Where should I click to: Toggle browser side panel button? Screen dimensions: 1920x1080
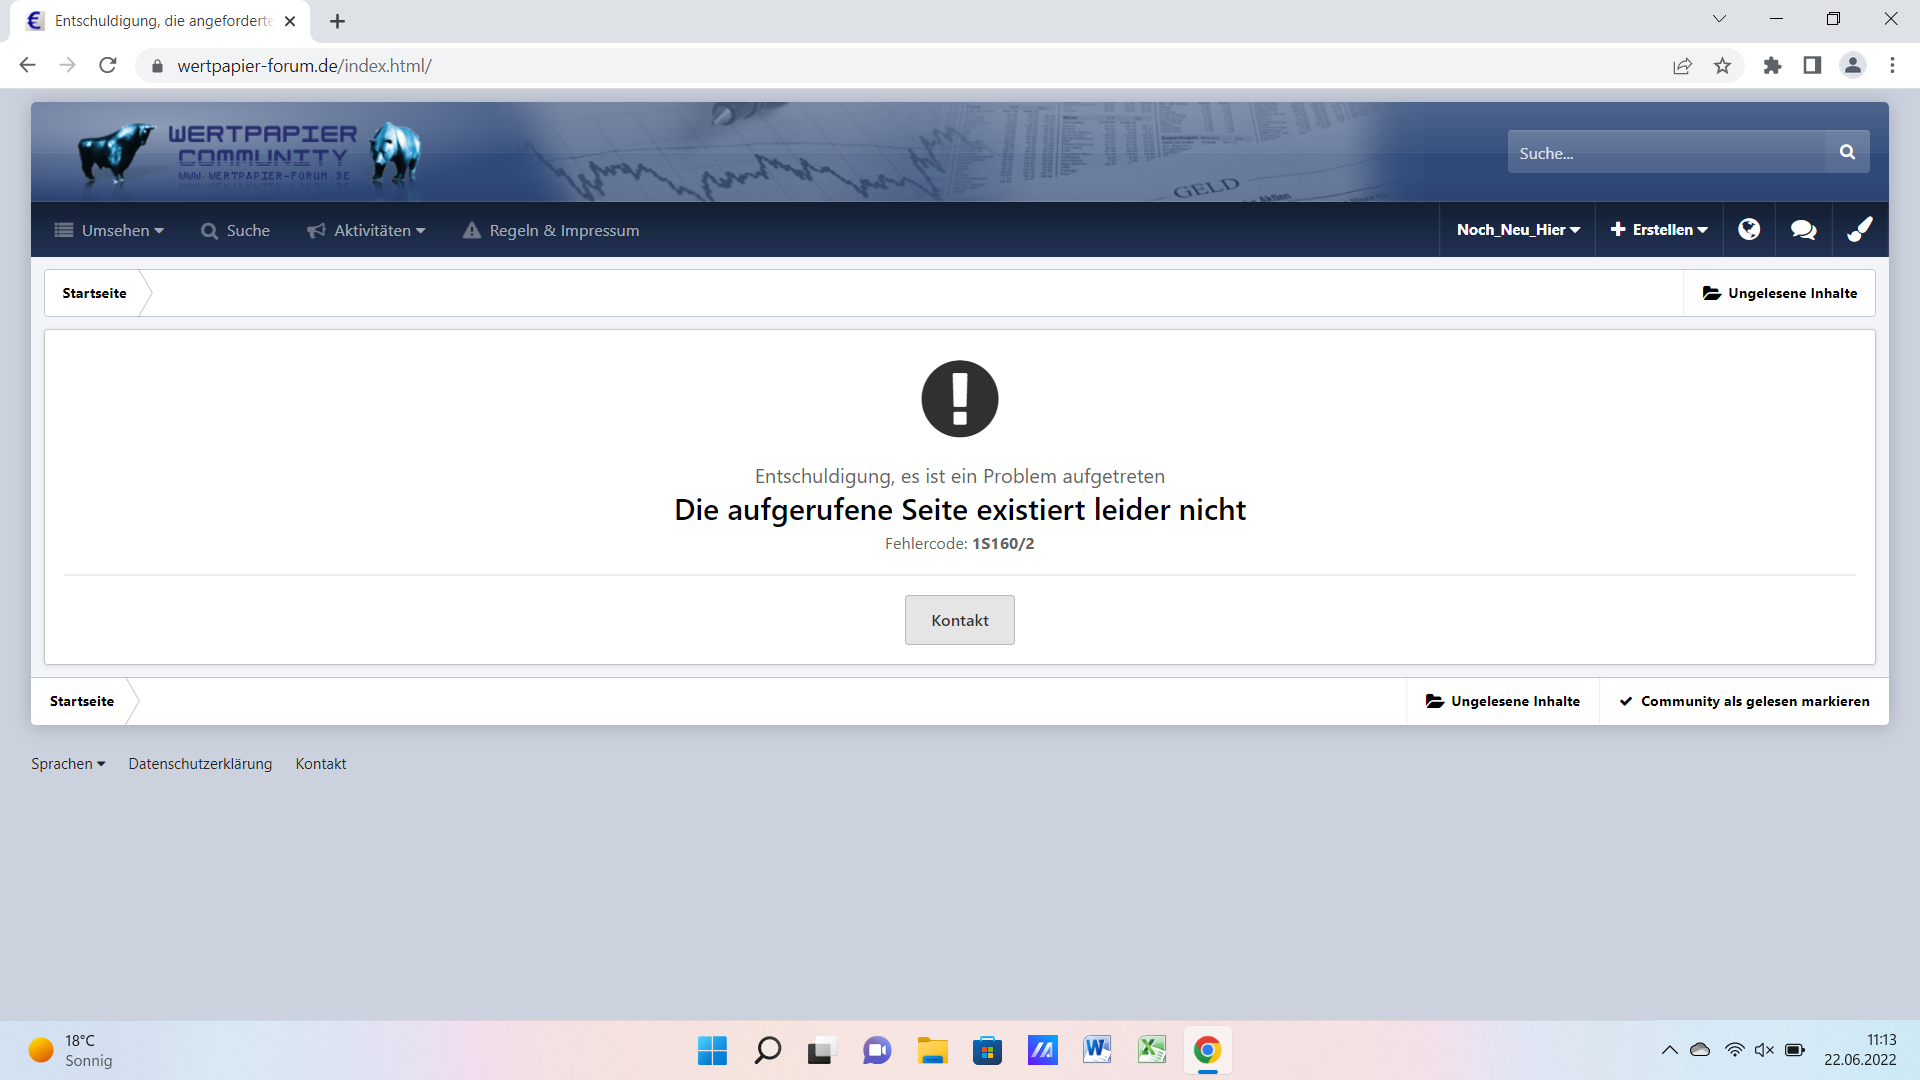click(1812, 66)
